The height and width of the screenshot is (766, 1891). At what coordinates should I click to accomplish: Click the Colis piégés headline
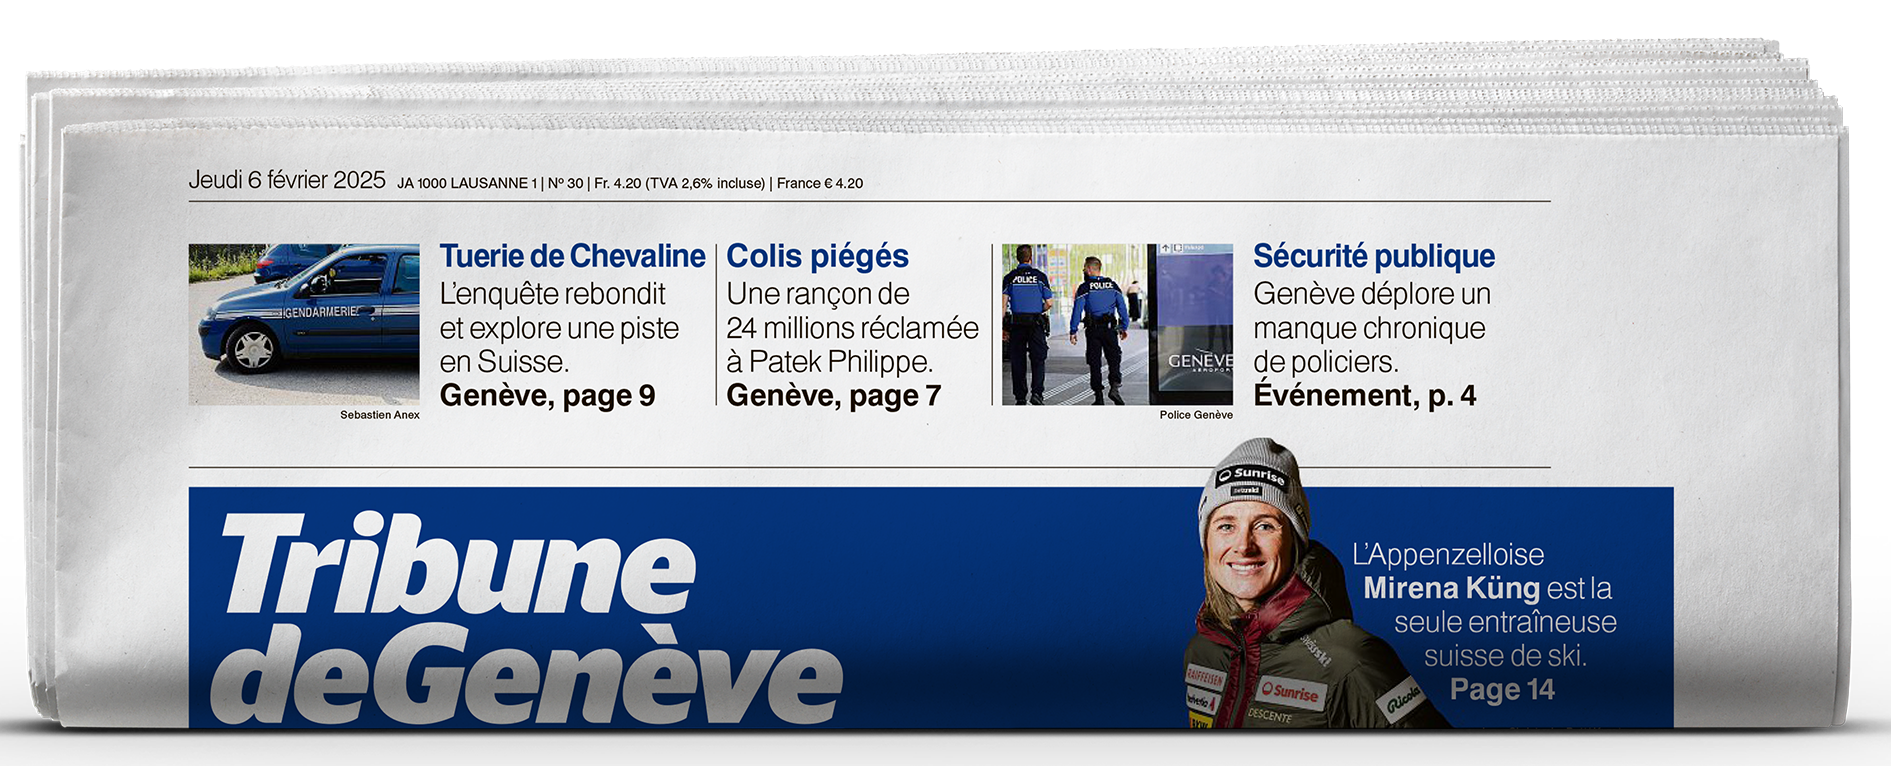tap(817, 257)
